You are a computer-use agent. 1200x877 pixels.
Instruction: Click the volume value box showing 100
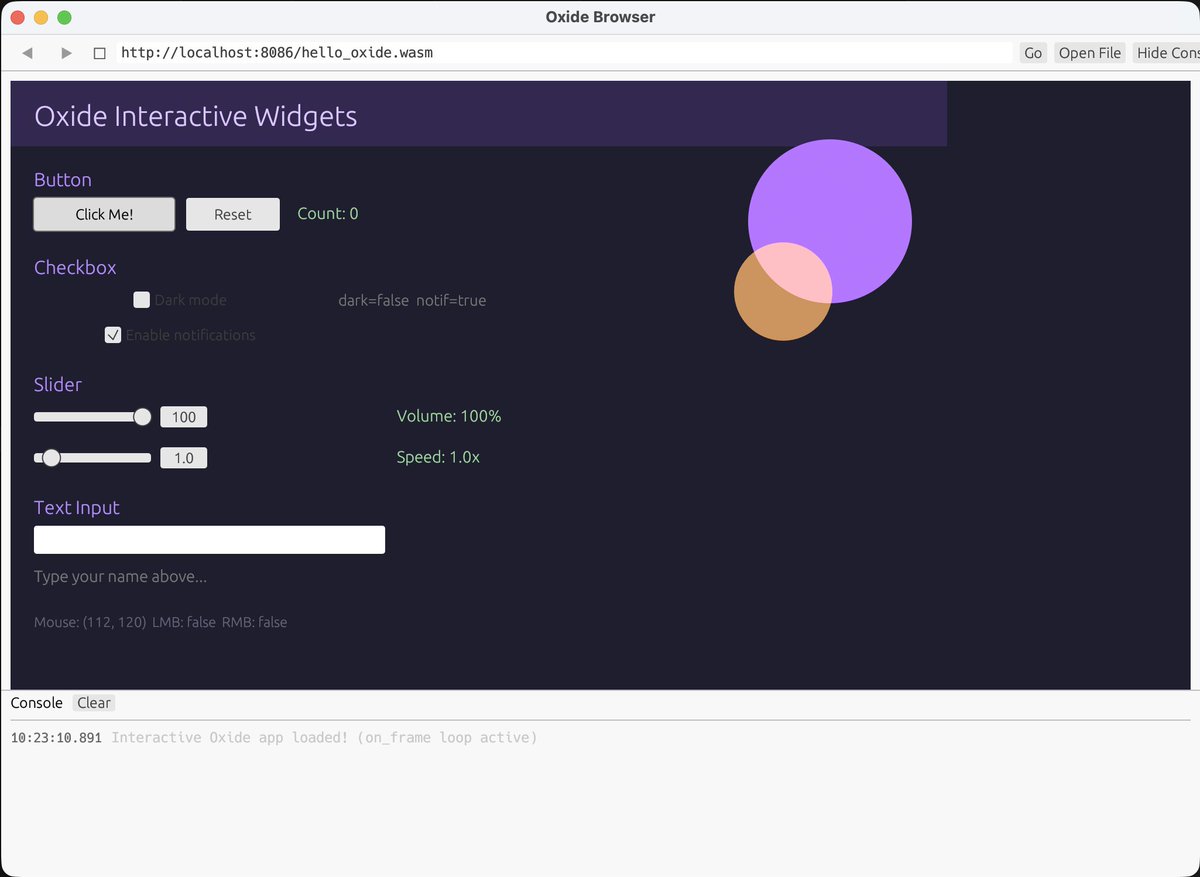184,417
